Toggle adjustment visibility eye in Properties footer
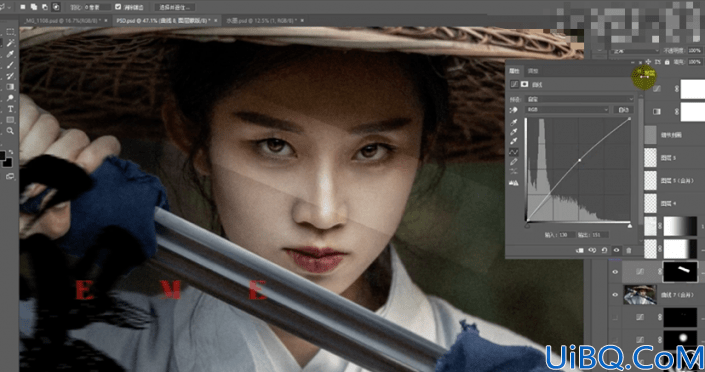Image resolution: width=705 pixels, height=372 pixels. [616, 250]
